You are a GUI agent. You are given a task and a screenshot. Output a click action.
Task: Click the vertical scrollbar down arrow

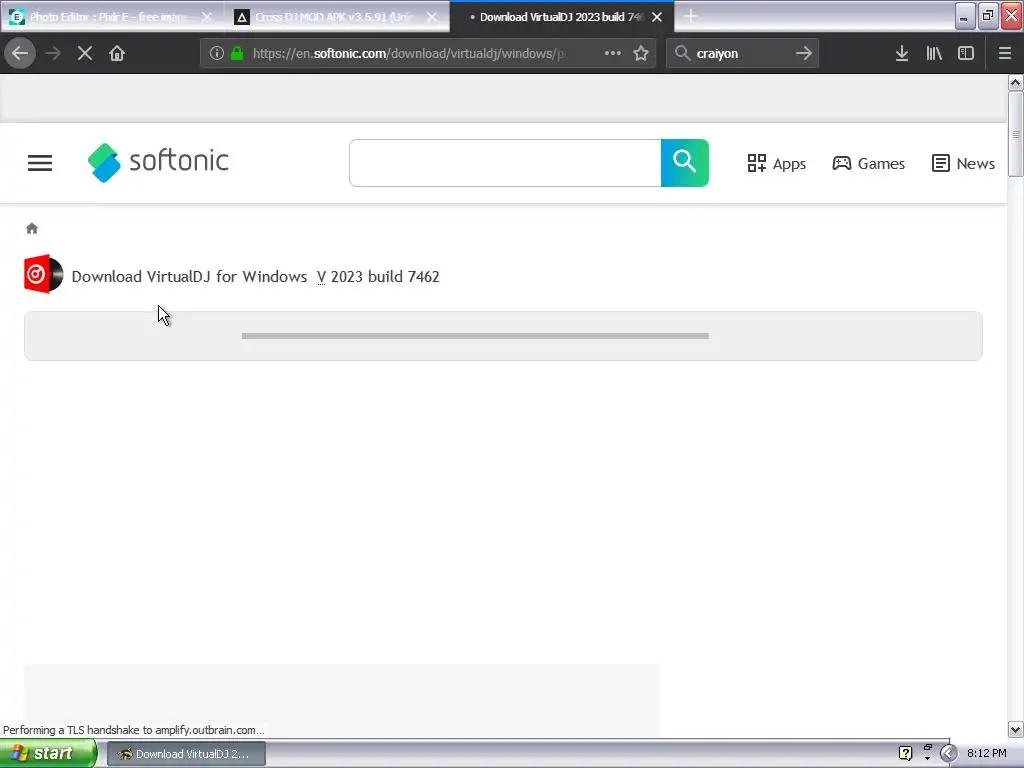1015,729
